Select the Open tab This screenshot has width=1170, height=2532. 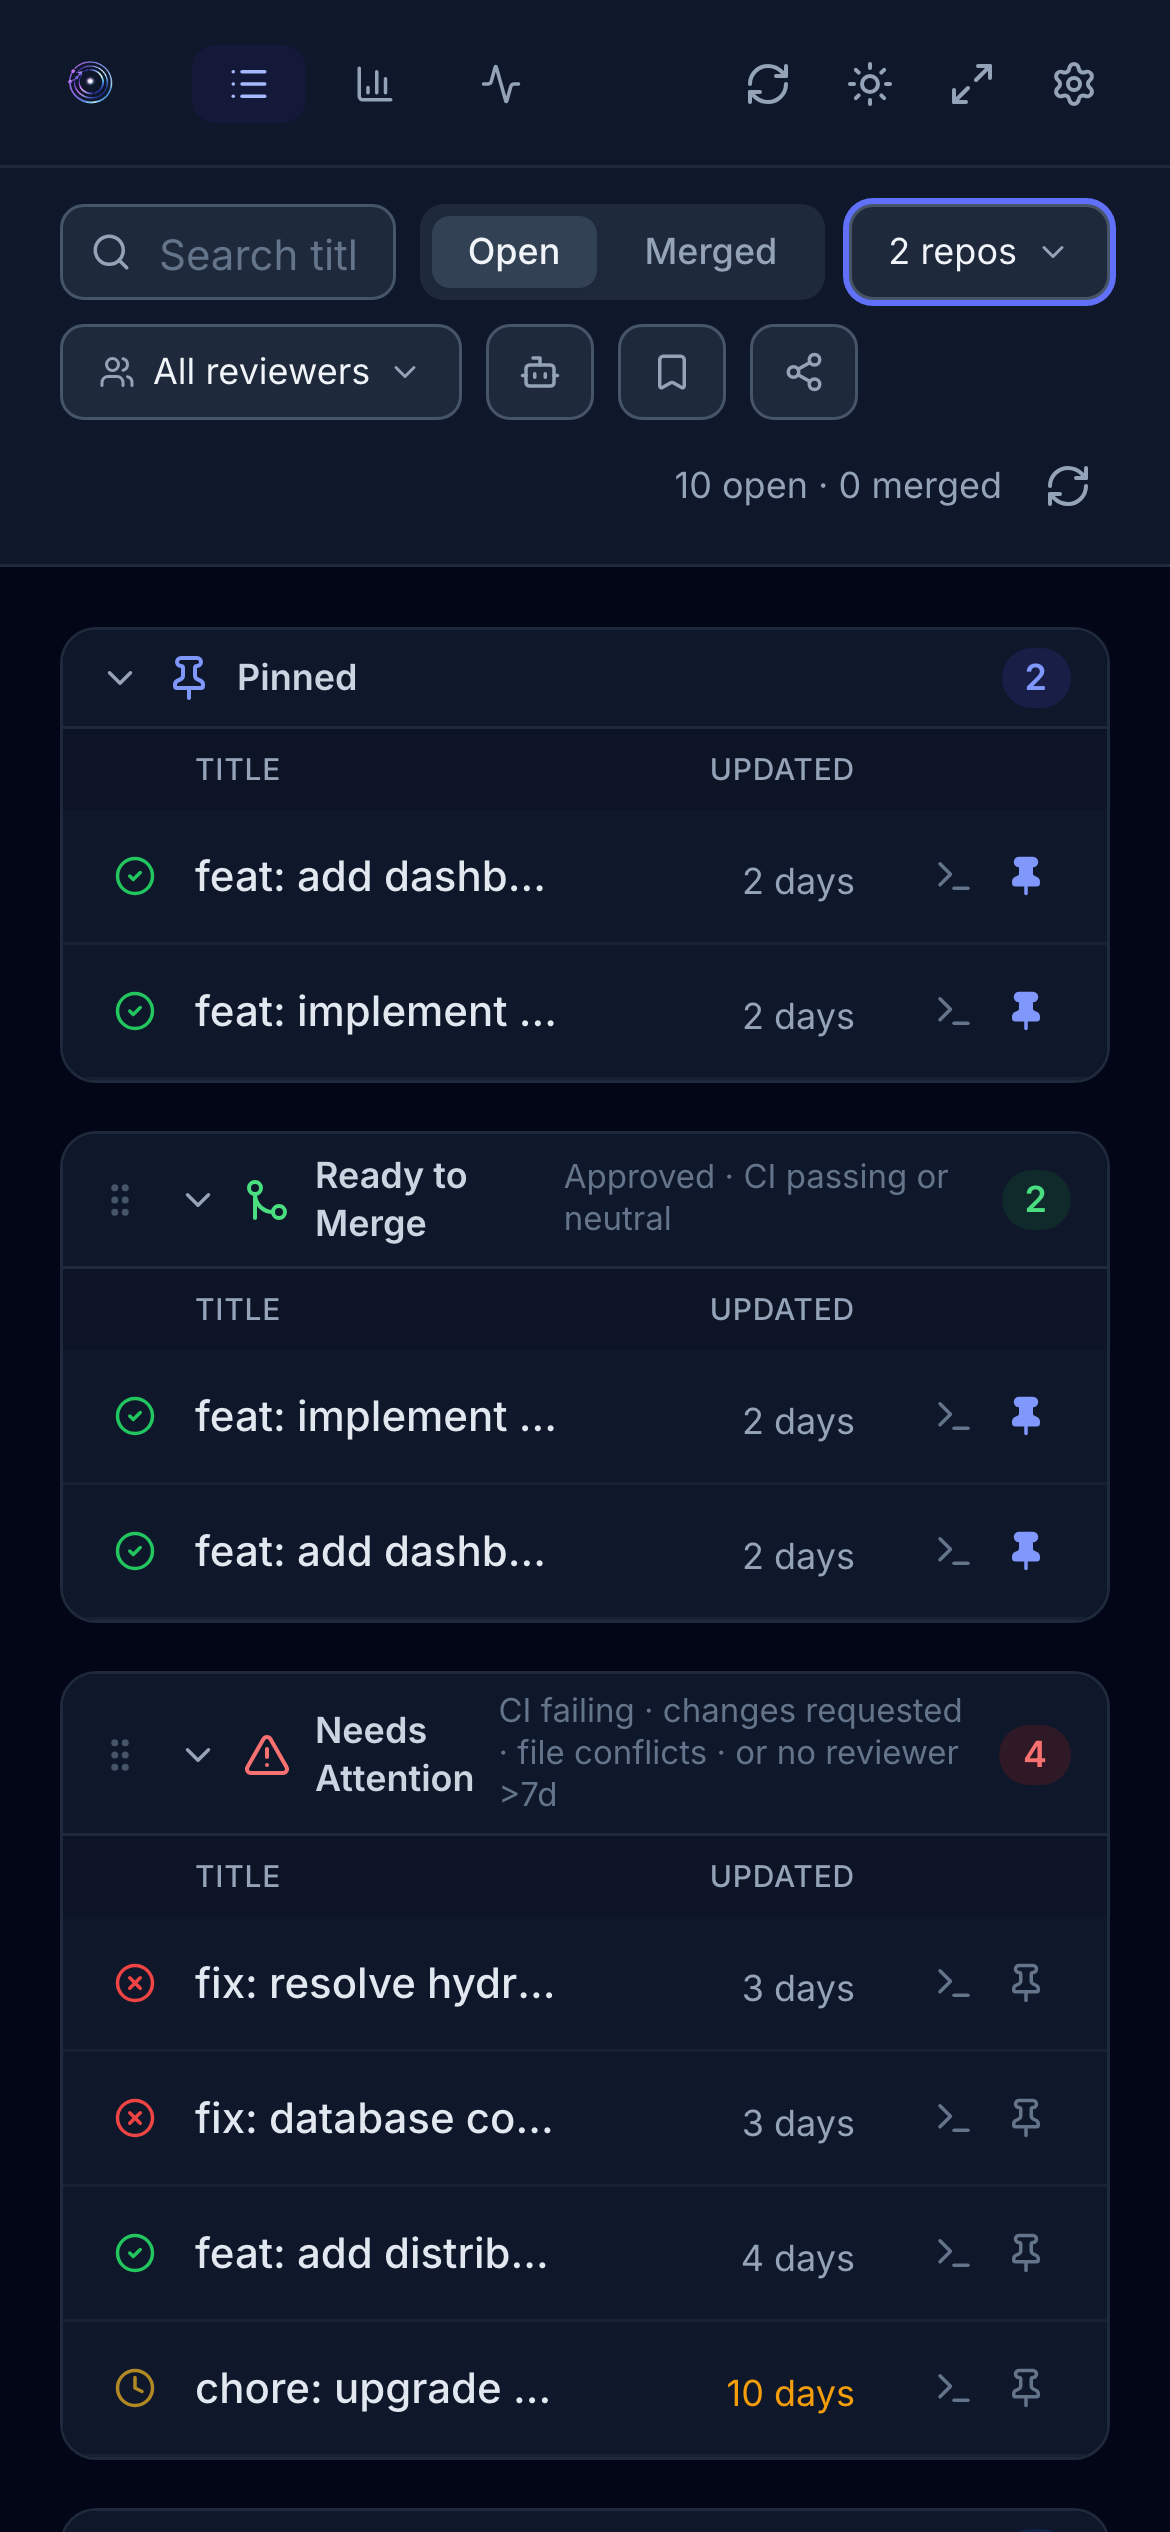coord(514,252)
